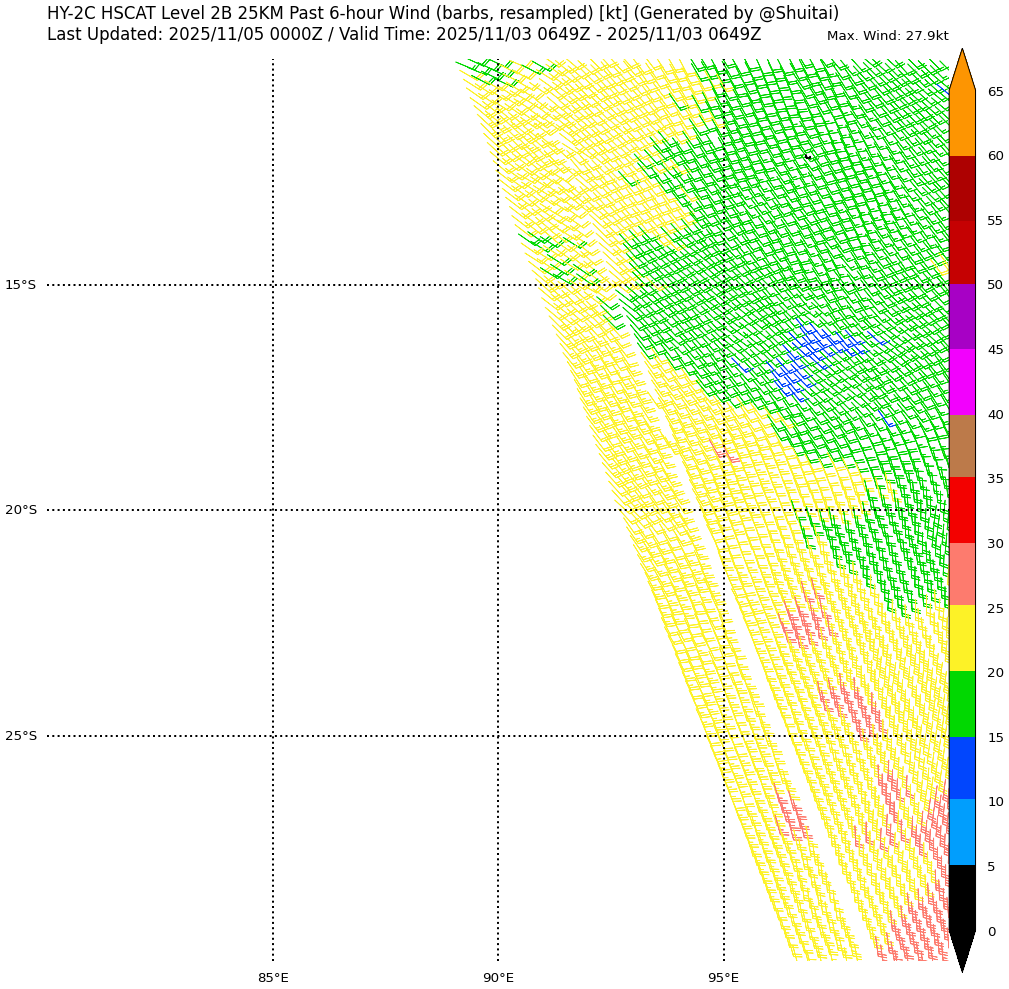This screenshot has width=1009, height=989.
Task: Select the 95°E longitude axis label
Action: point(724,977)
